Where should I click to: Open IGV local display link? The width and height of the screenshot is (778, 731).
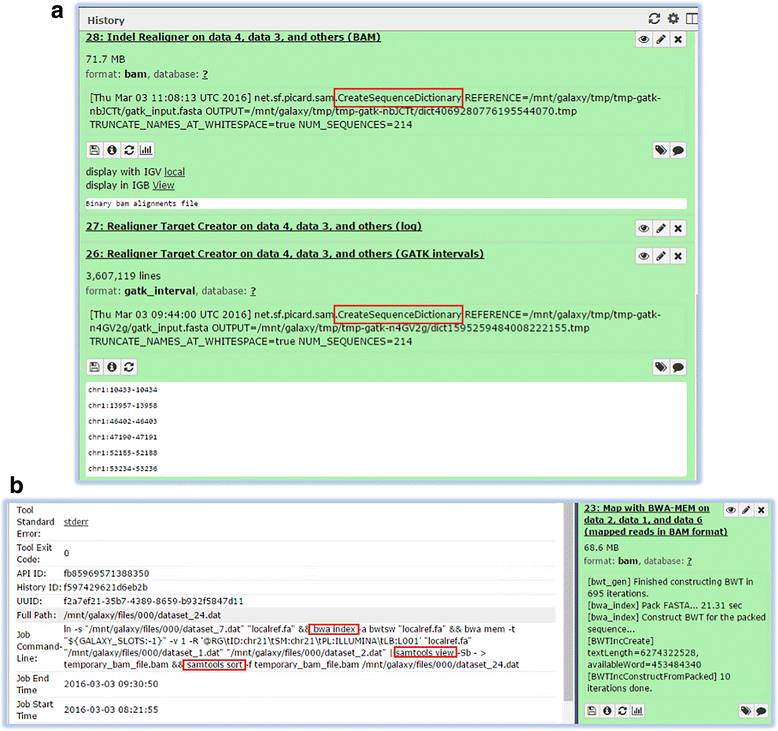tap(175, 172)
